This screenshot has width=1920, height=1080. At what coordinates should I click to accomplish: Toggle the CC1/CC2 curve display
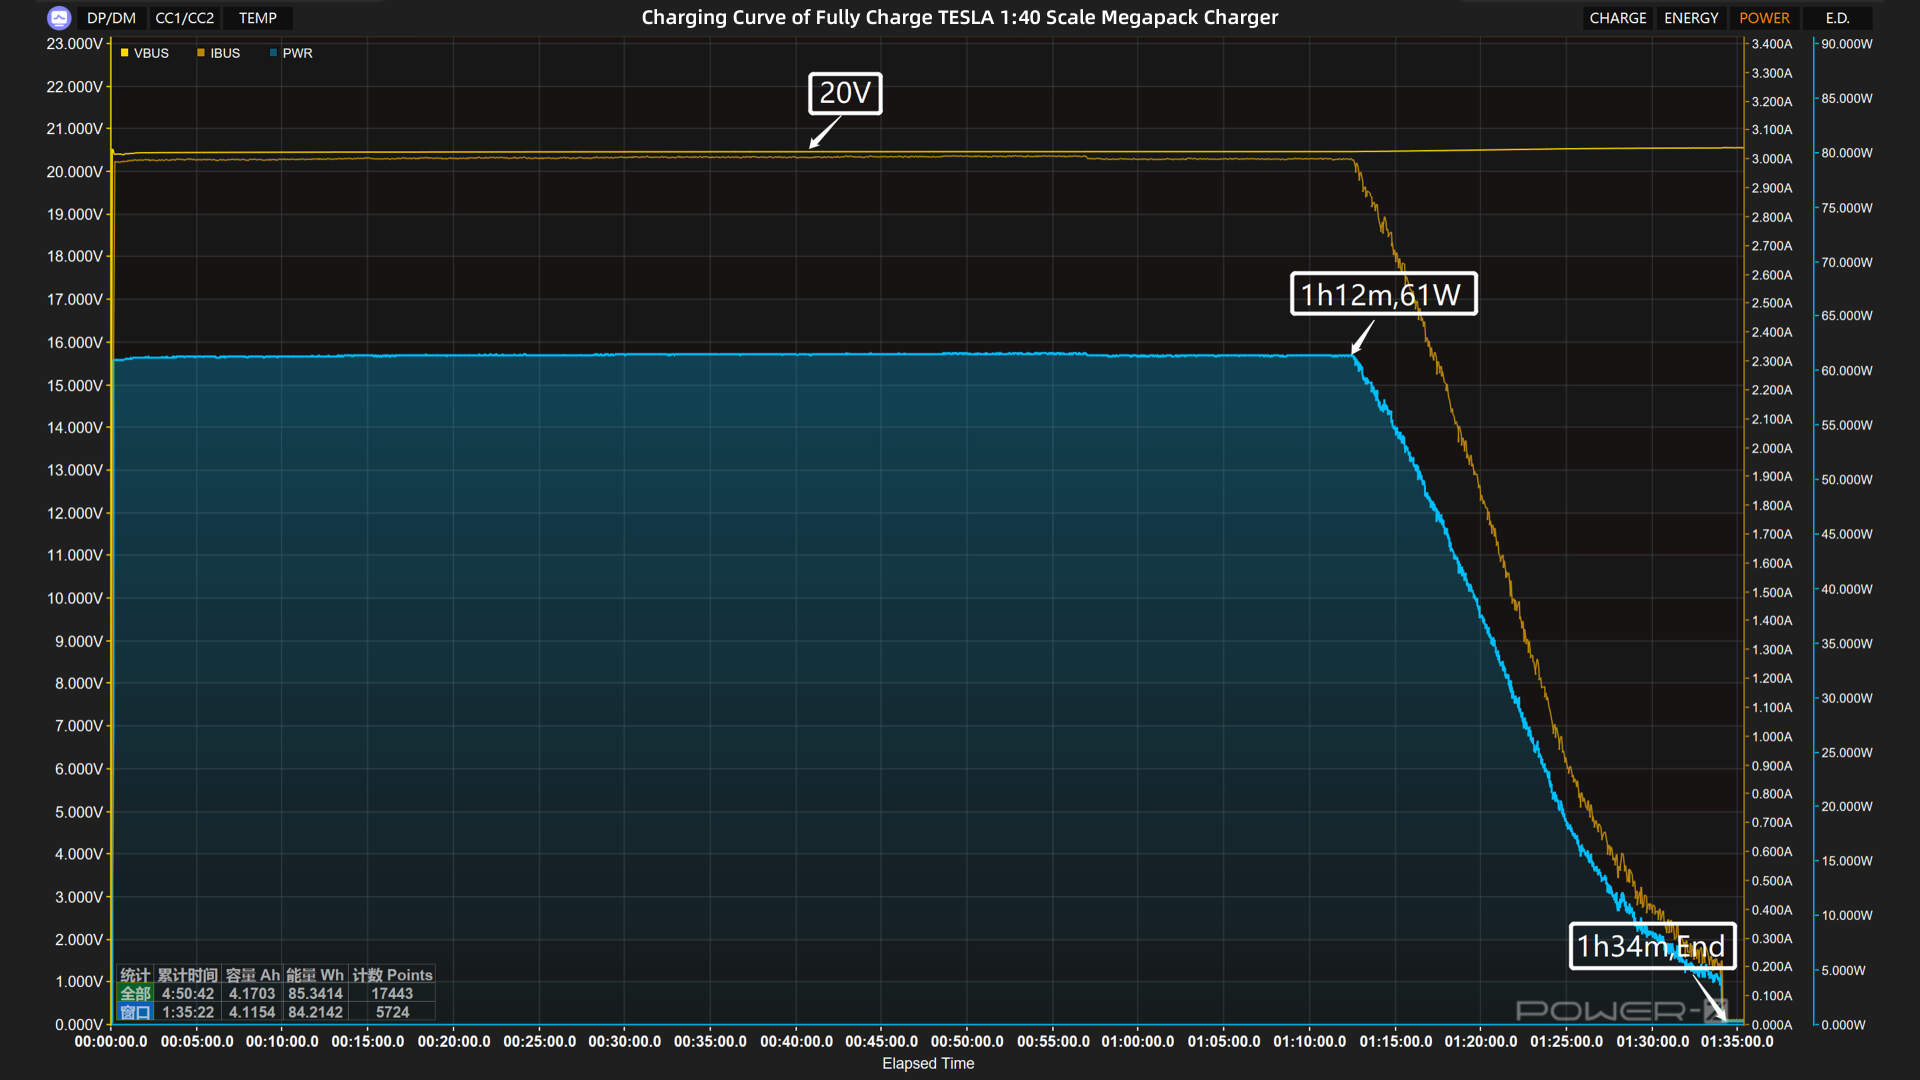pos(185,18)
